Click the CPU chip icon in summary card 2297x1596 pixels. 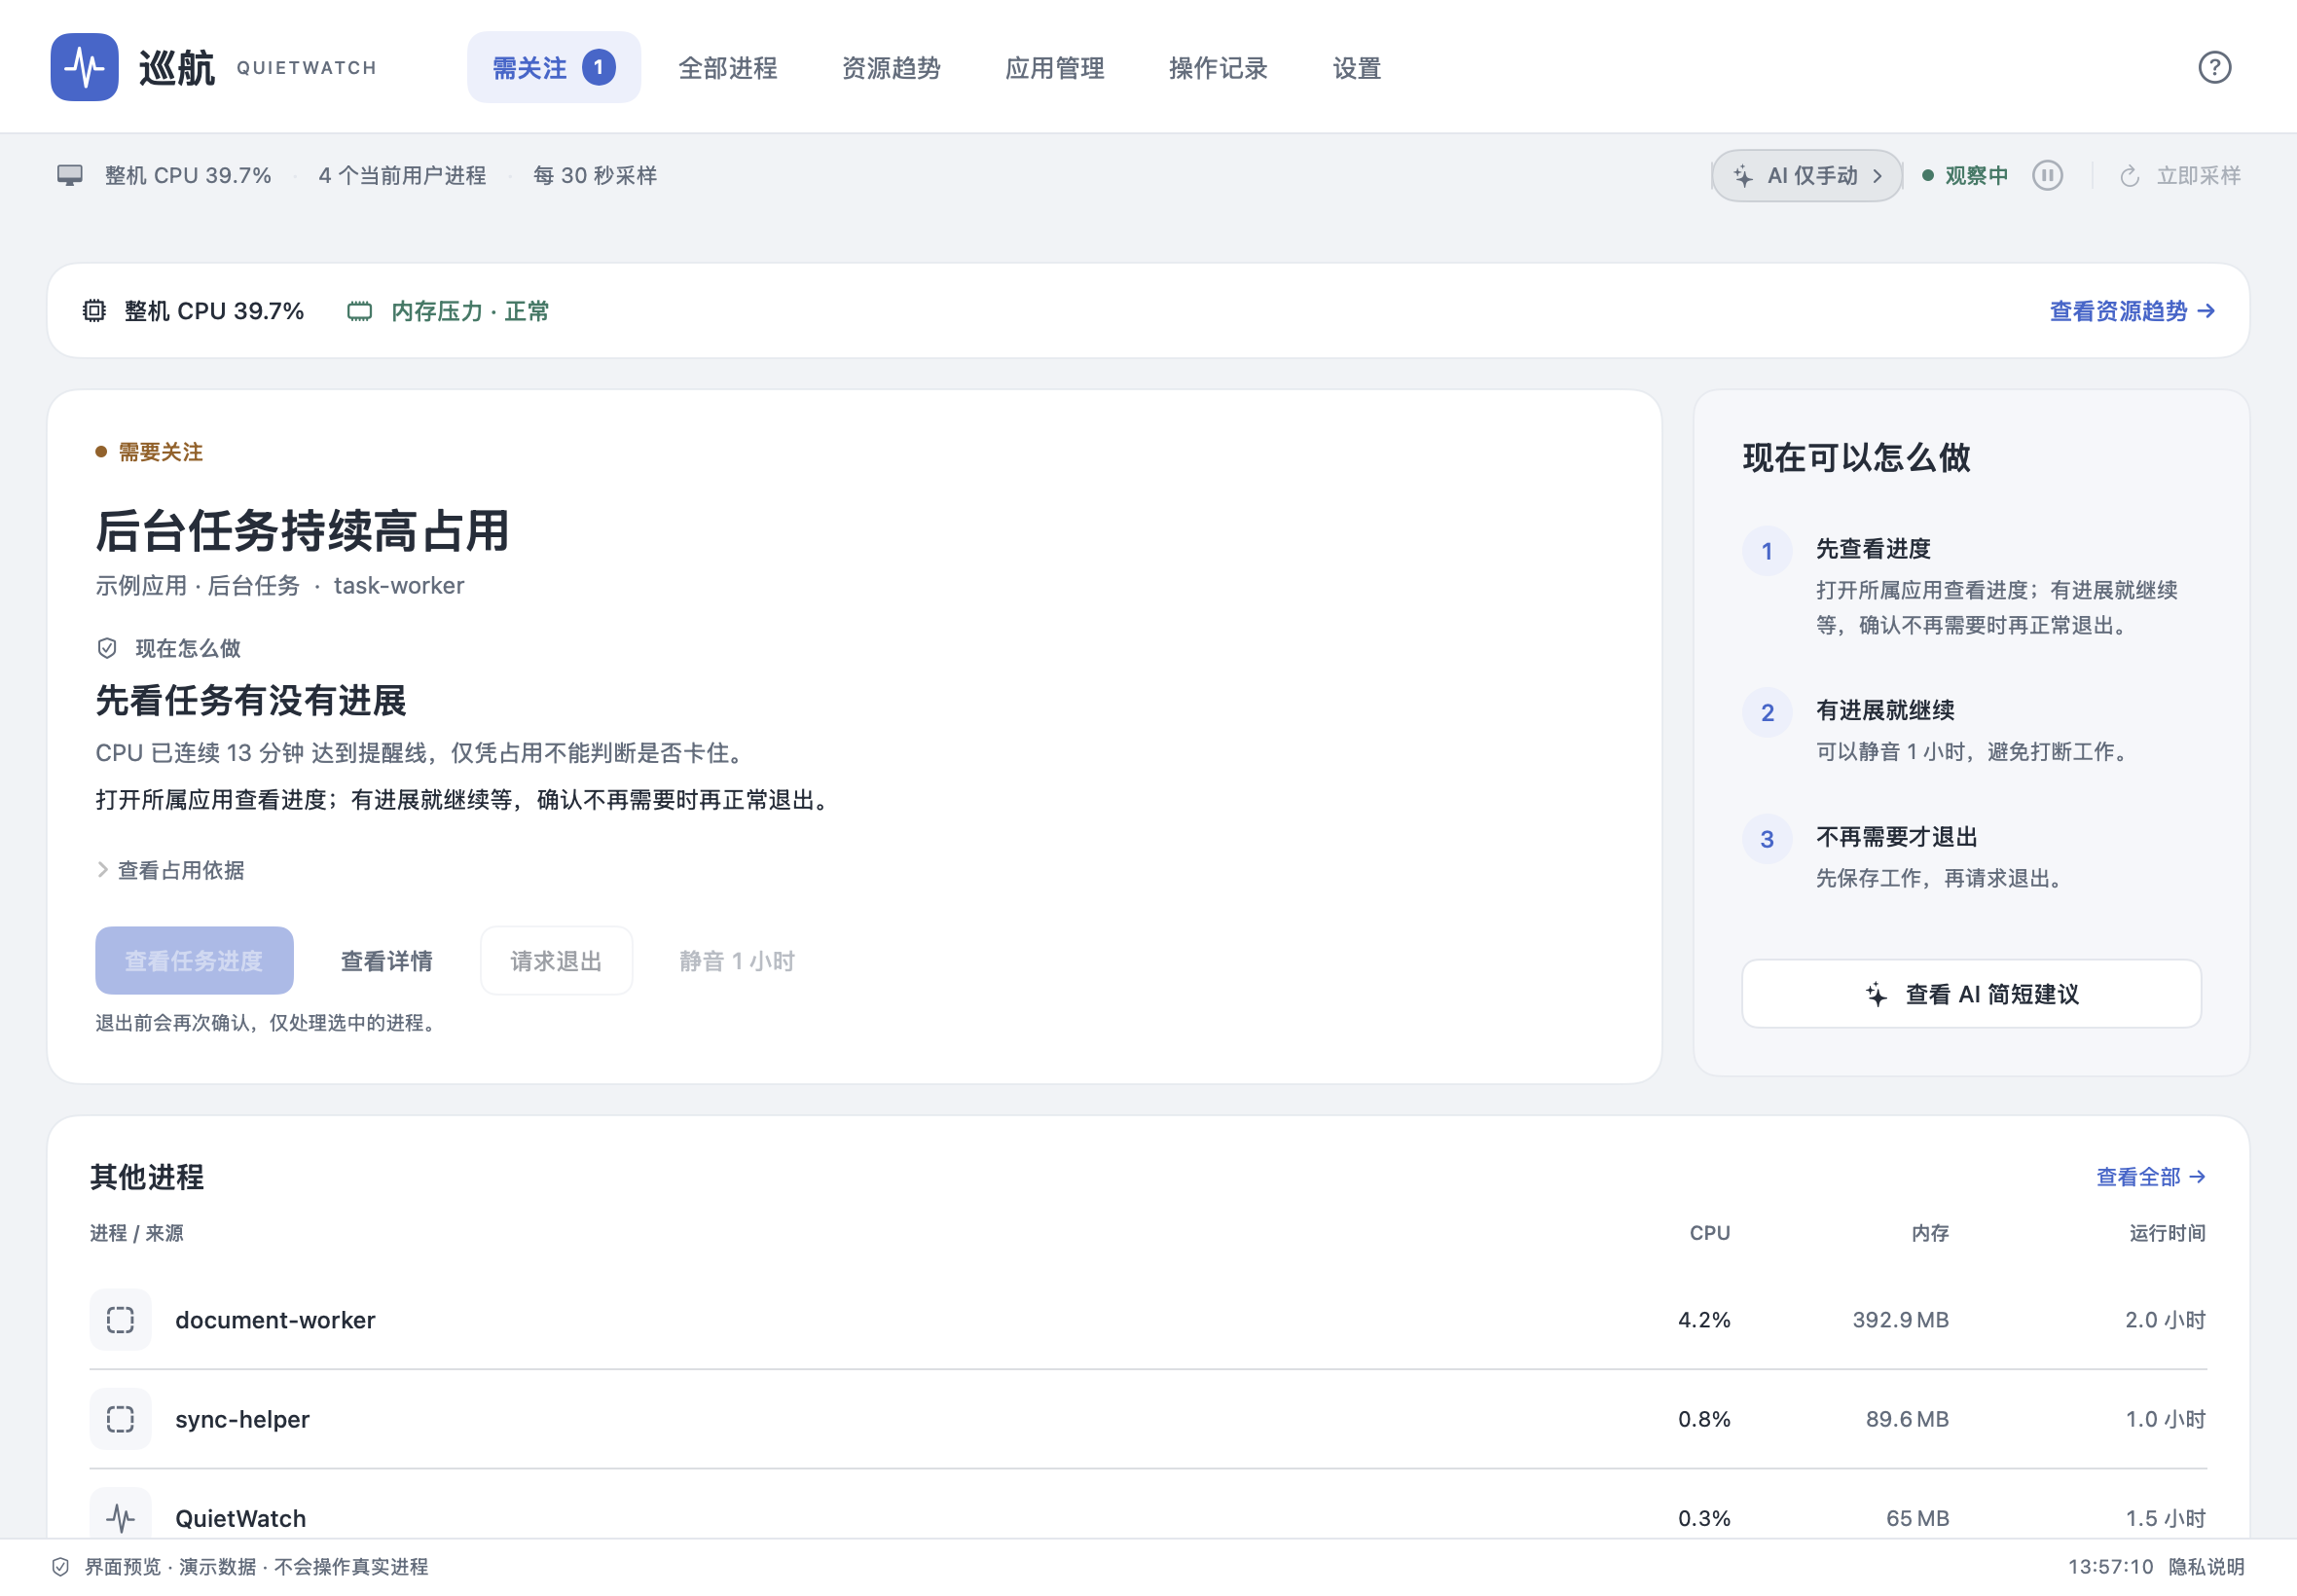[94, 311]
